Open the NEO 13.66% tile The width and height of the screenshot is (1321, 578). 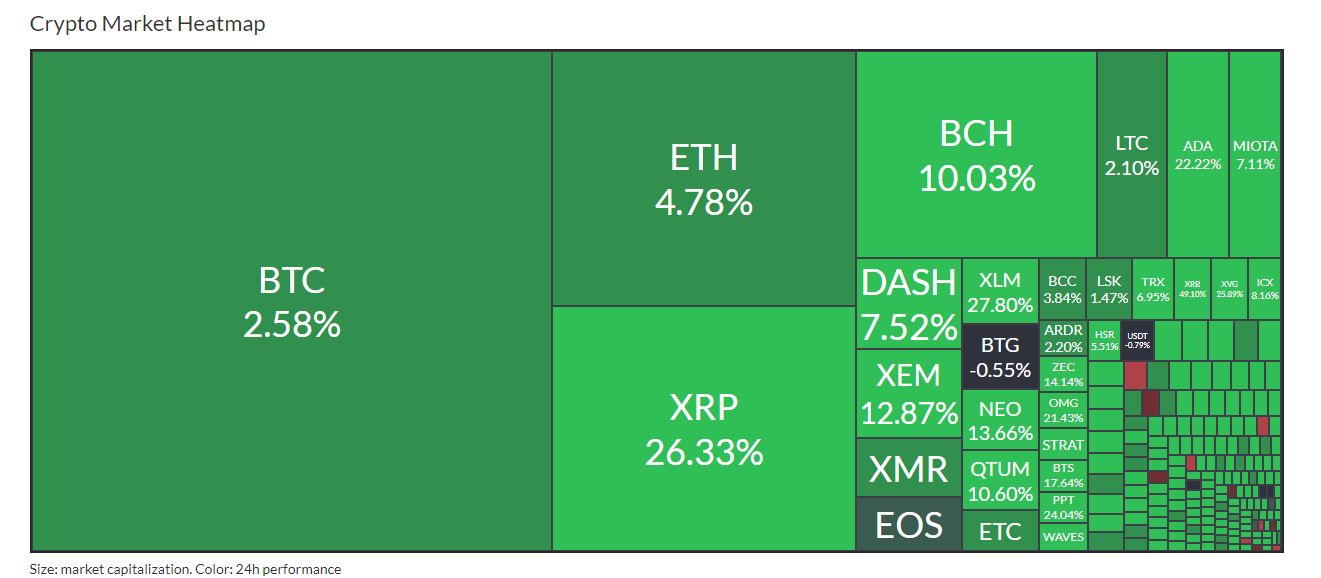pyautogui.click(x=1000, y=421)
